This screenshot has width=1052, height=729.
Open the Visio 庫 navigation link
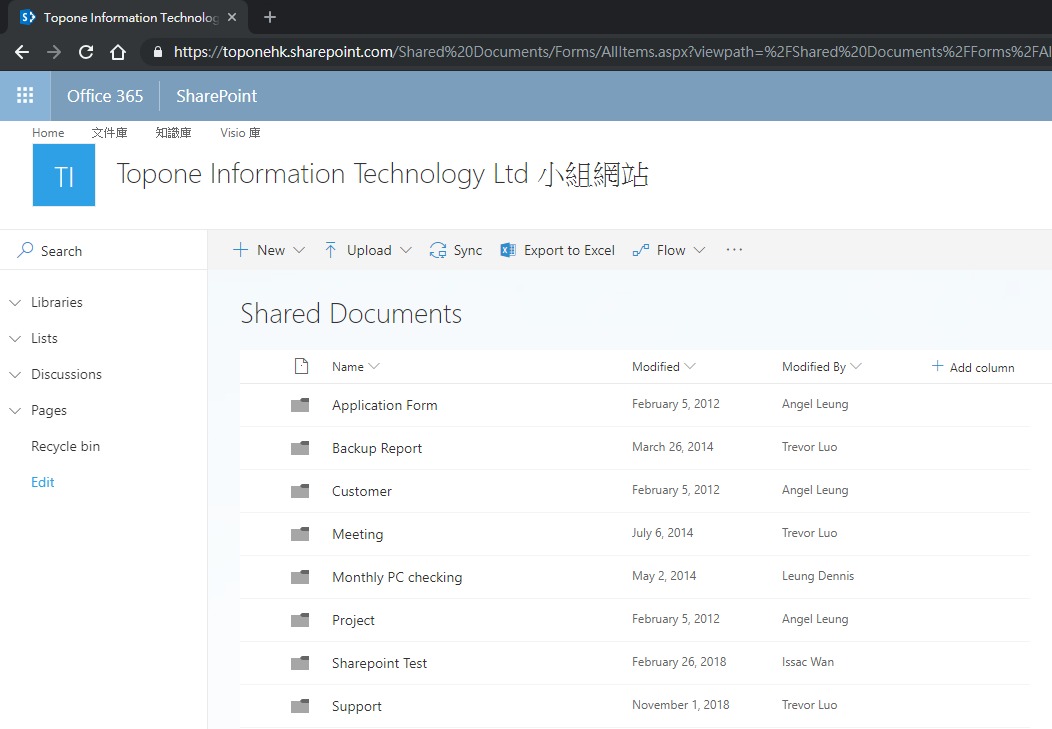(x=240, y=132)
